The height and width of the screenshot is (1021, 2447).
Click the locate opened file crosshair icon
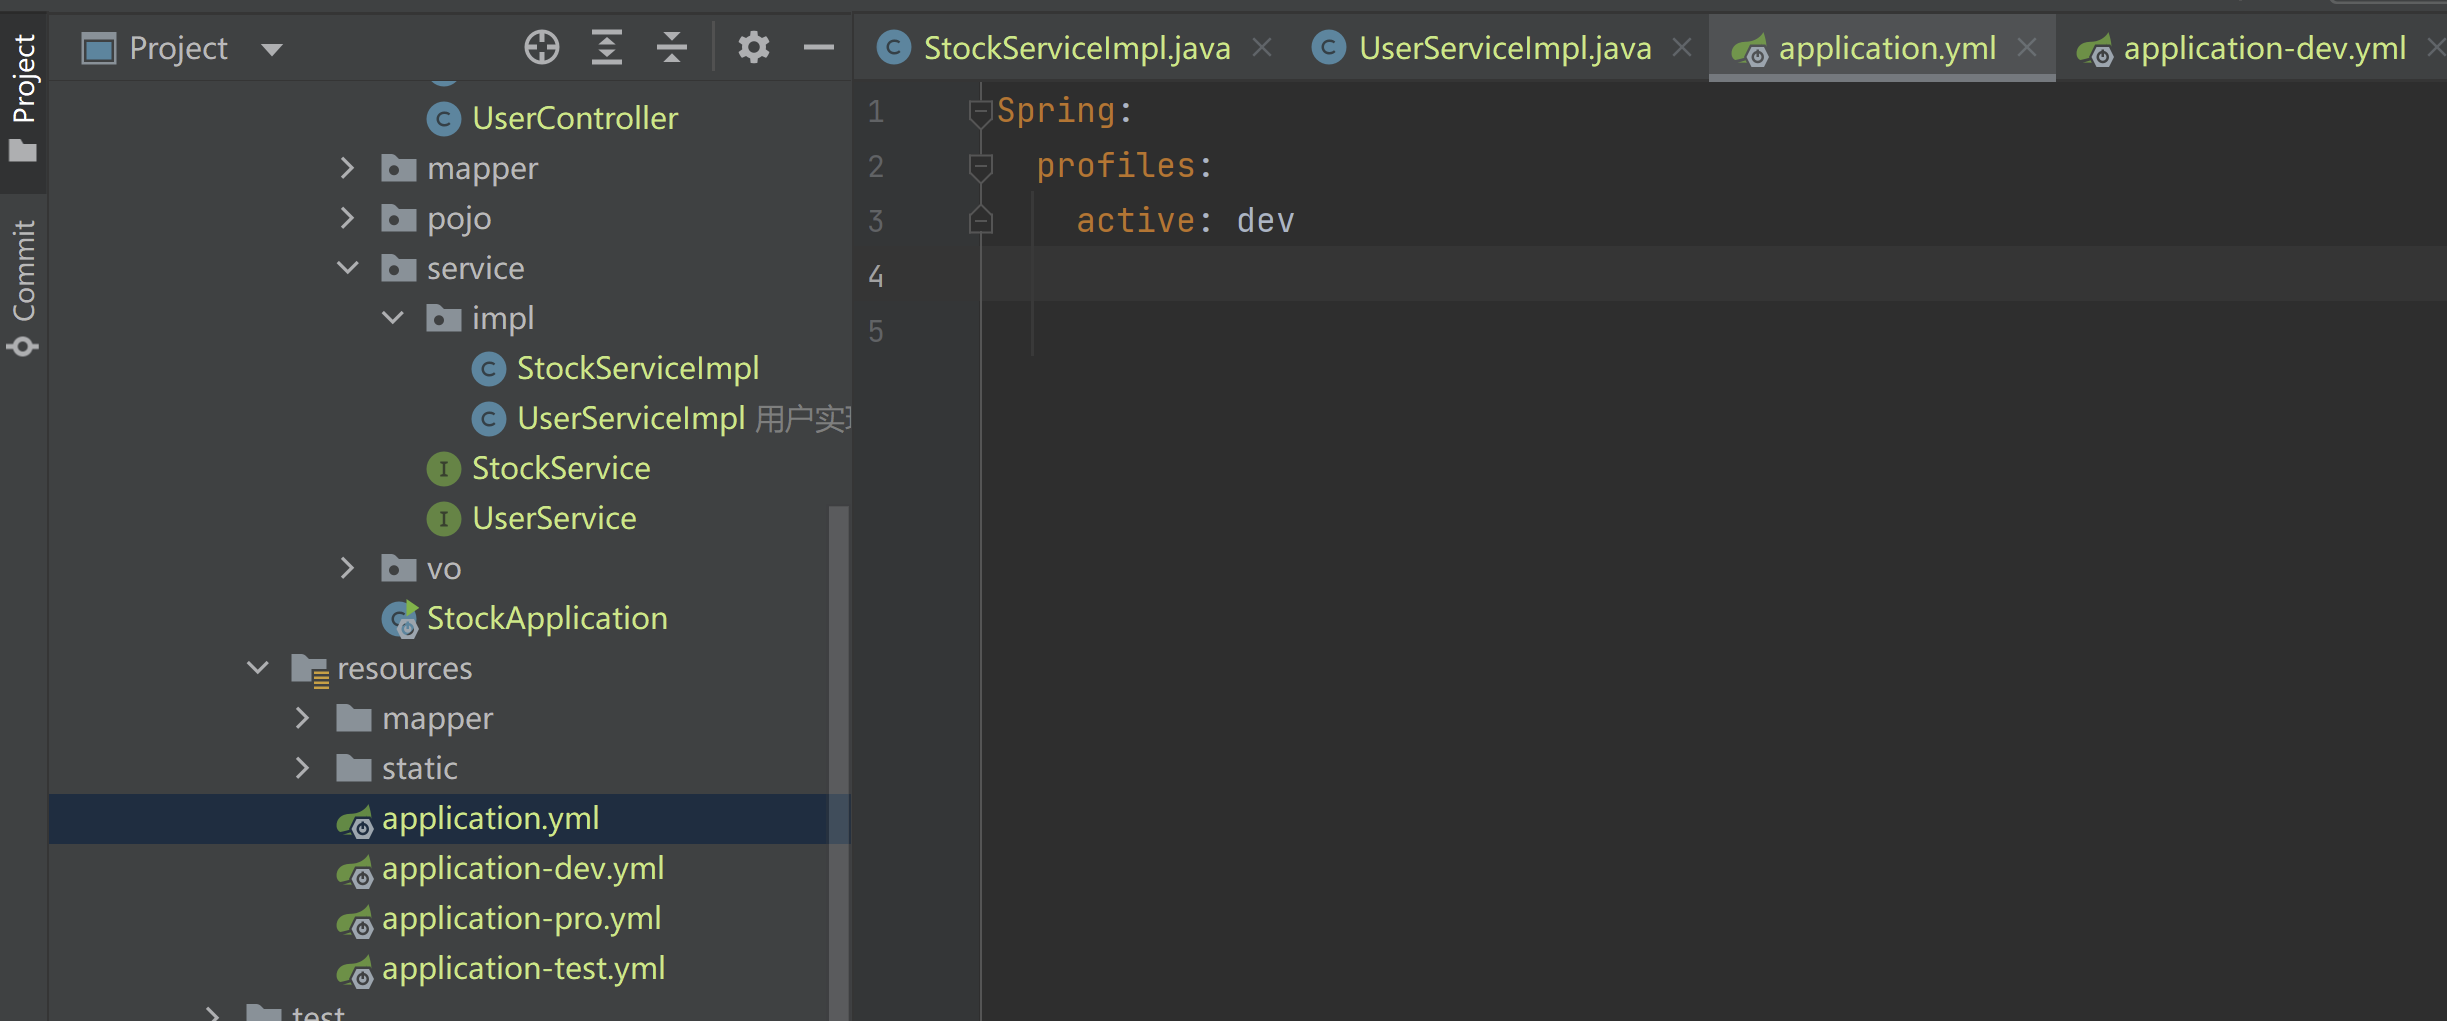point(541,47)
